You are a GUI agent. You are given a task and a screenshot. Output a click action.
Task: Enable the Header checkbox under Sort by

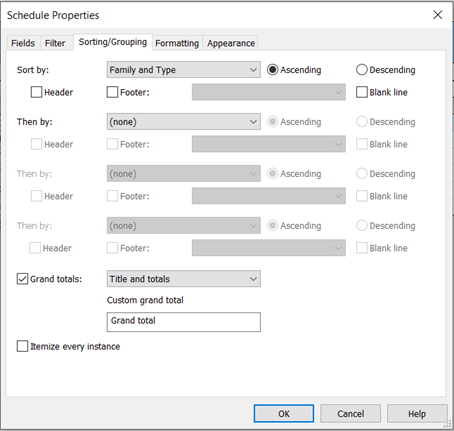tap(36, 92)
